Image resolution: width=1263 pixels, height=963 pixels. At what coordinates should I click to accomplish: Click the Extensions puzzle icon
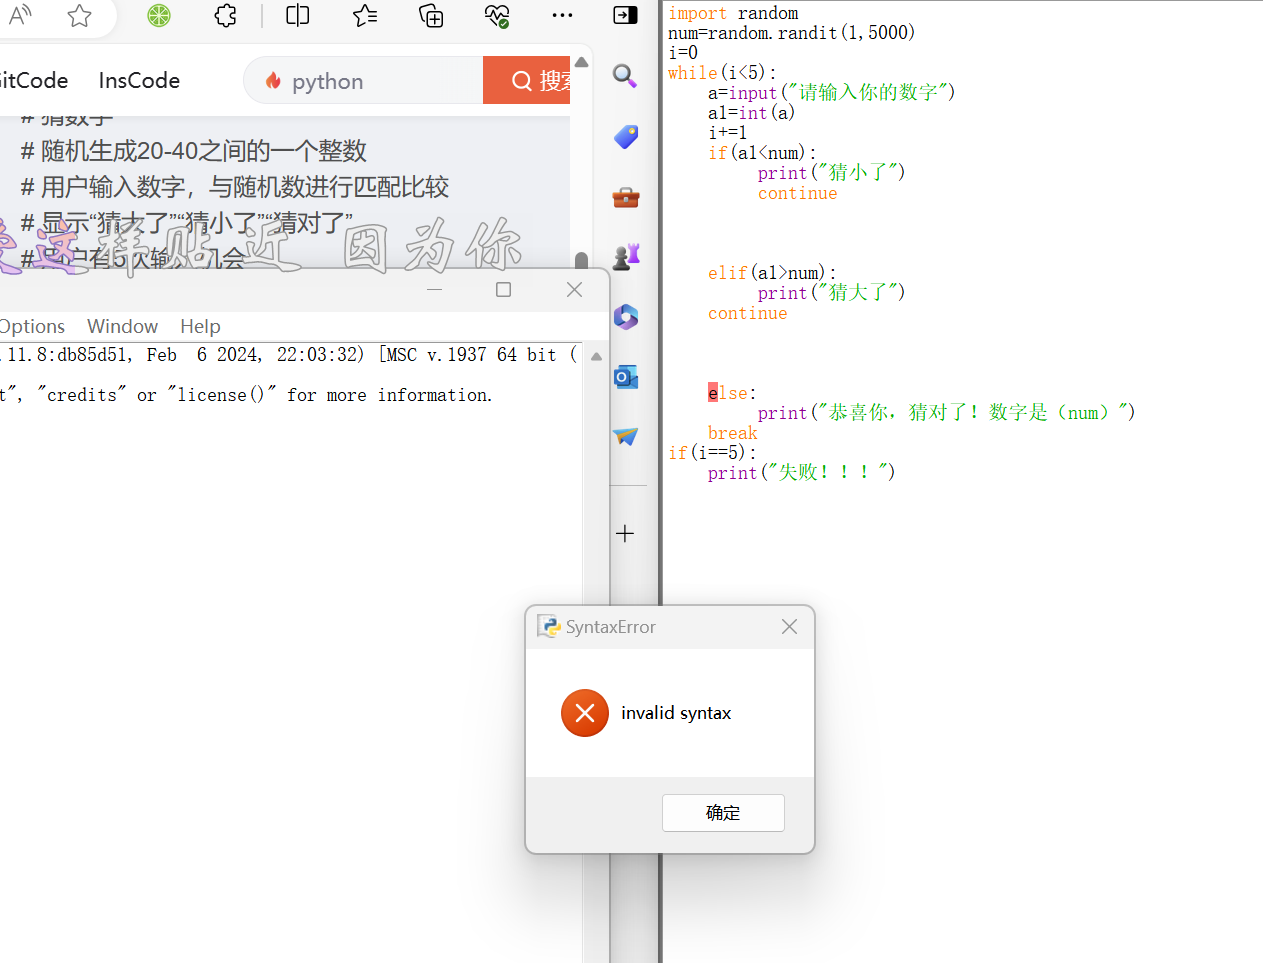tap(224, 15)
